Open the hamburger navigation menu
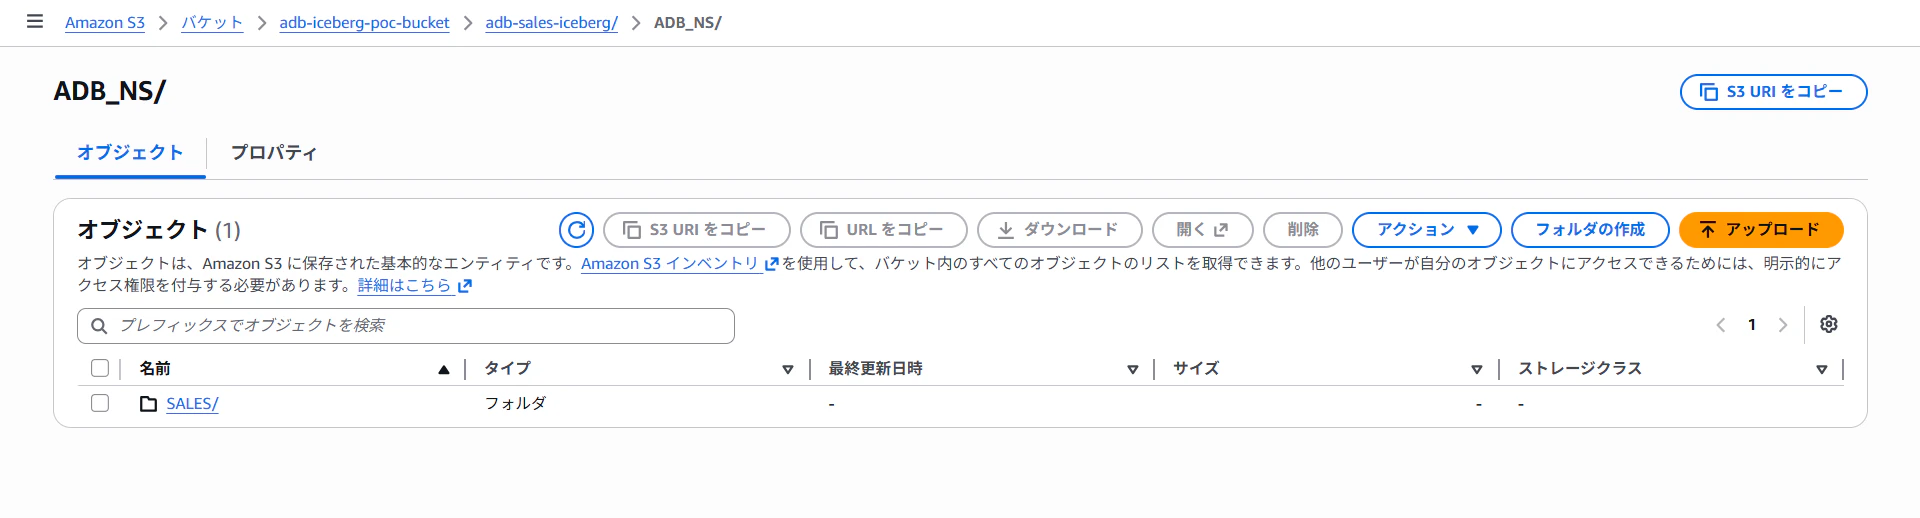 (35, 21)
